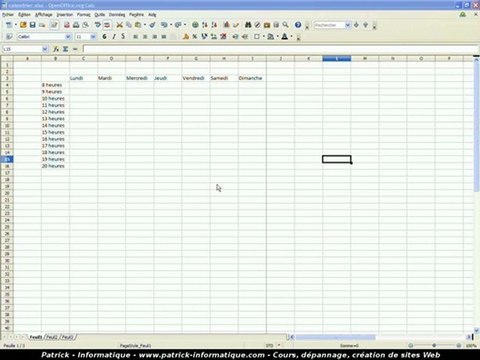Click the Cut scissors icon
The height and width of the screenshot is (360, 480).
pos(119,25)
